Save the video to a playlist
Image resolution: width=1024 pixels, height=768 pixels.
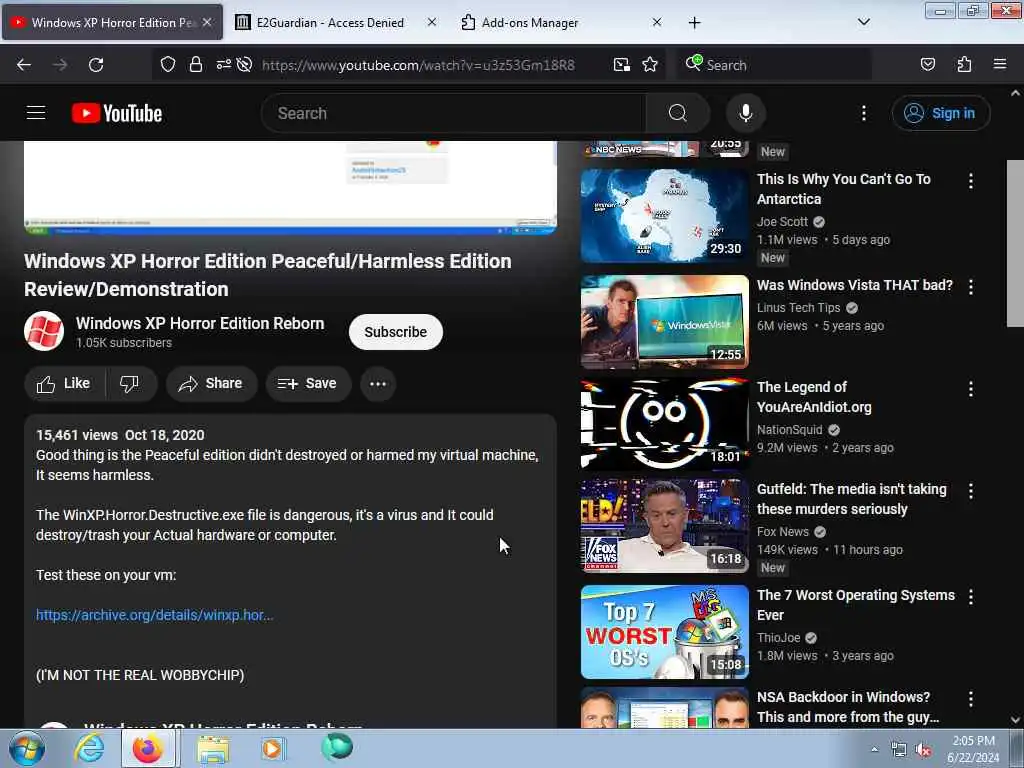coord(308,383)
